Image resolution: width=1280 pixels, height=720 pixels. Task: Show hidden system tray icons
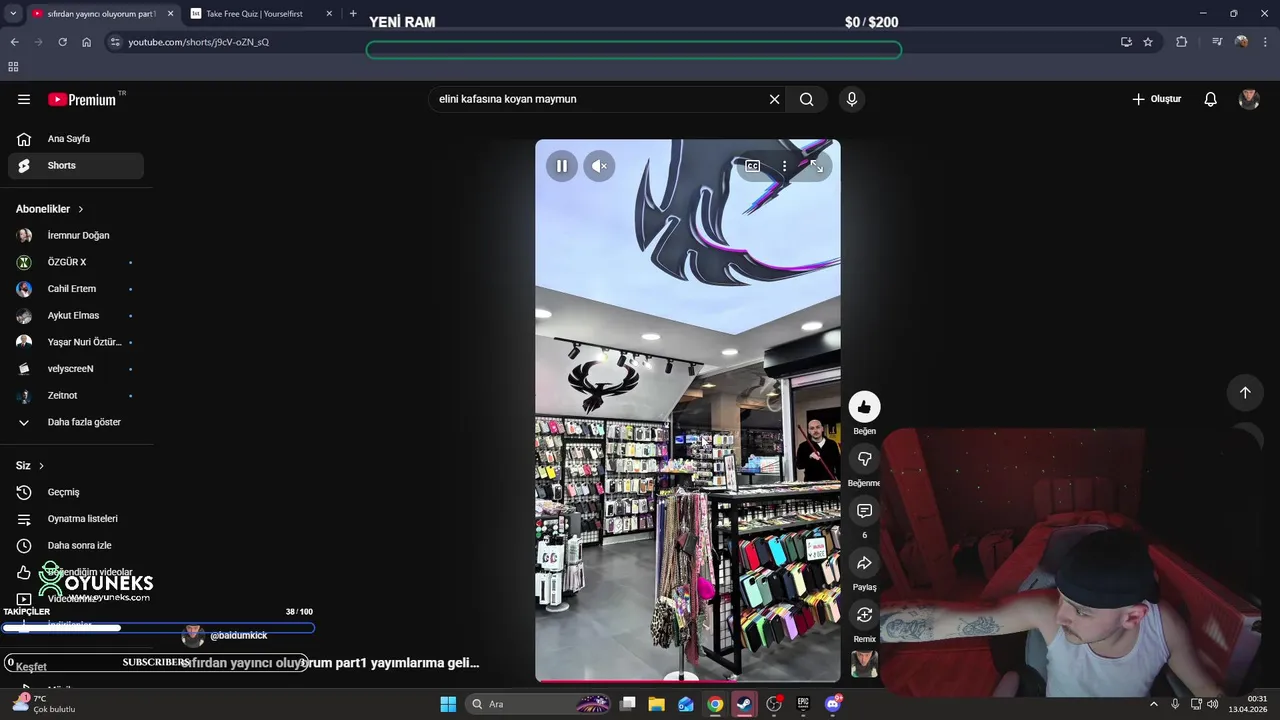click(x=1154, y=704)
